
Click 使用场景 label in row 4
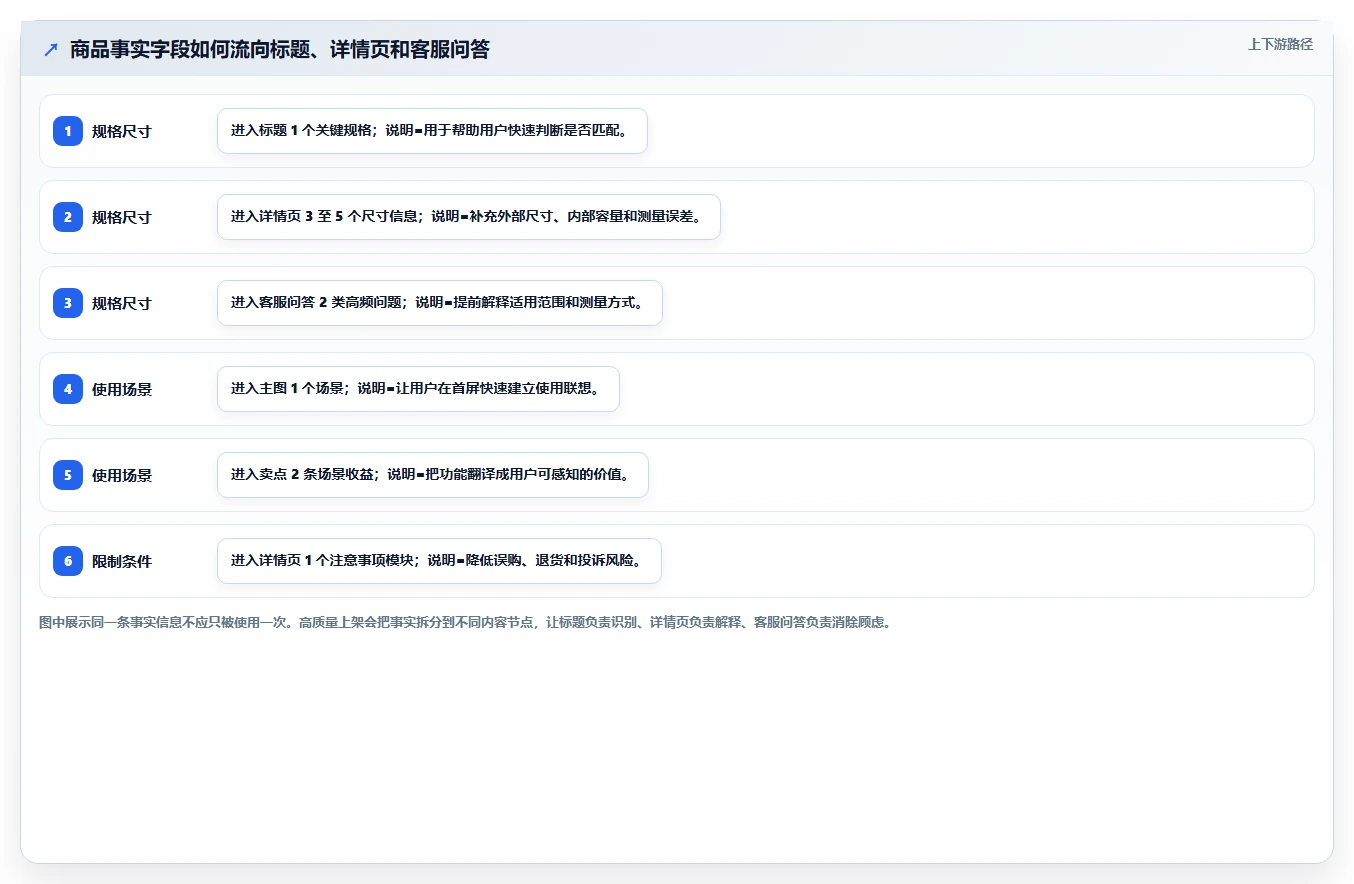coord(122,389)
